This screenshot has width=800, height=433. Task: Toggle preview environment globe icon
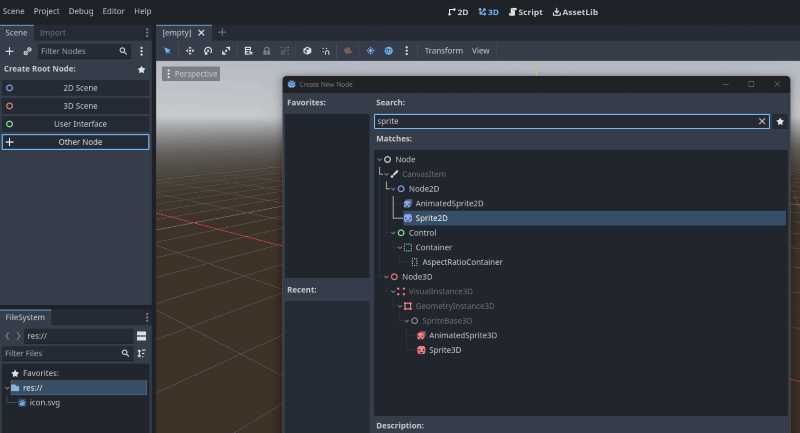click(388, 51)
